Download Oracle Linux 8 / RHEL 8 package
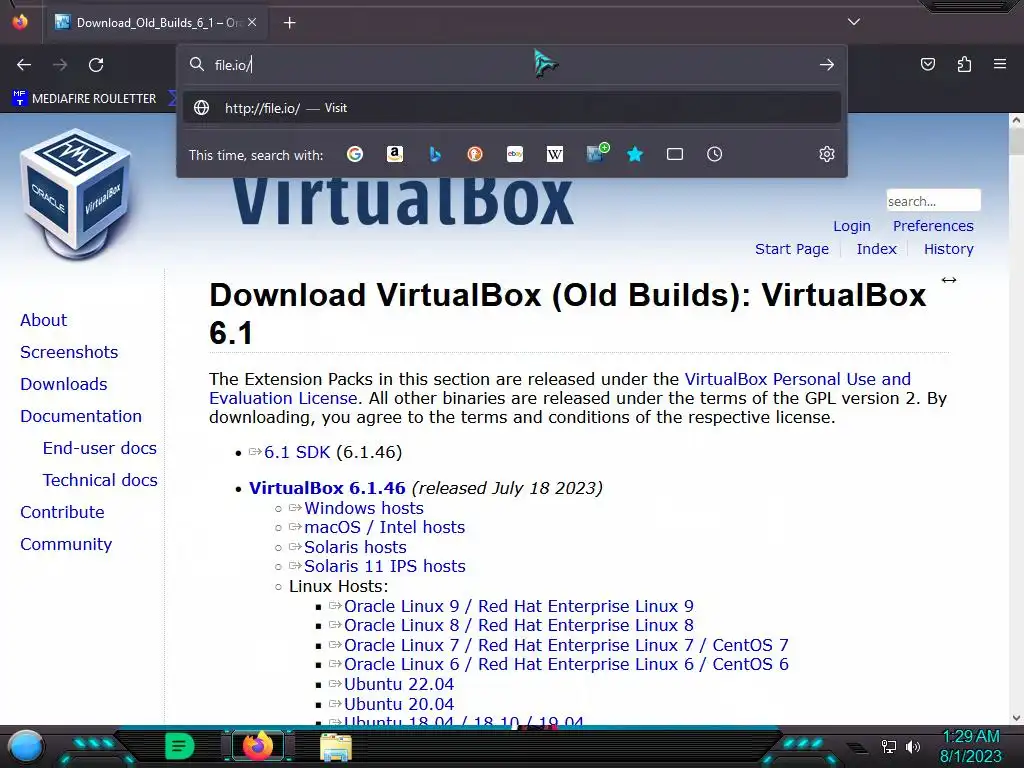 tap(519, 625)
